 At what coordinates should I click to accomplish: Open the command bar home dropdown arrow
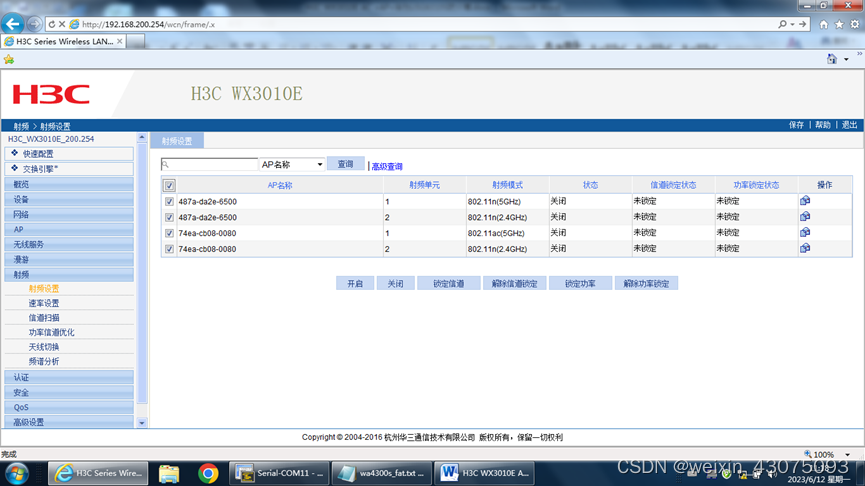846,59
